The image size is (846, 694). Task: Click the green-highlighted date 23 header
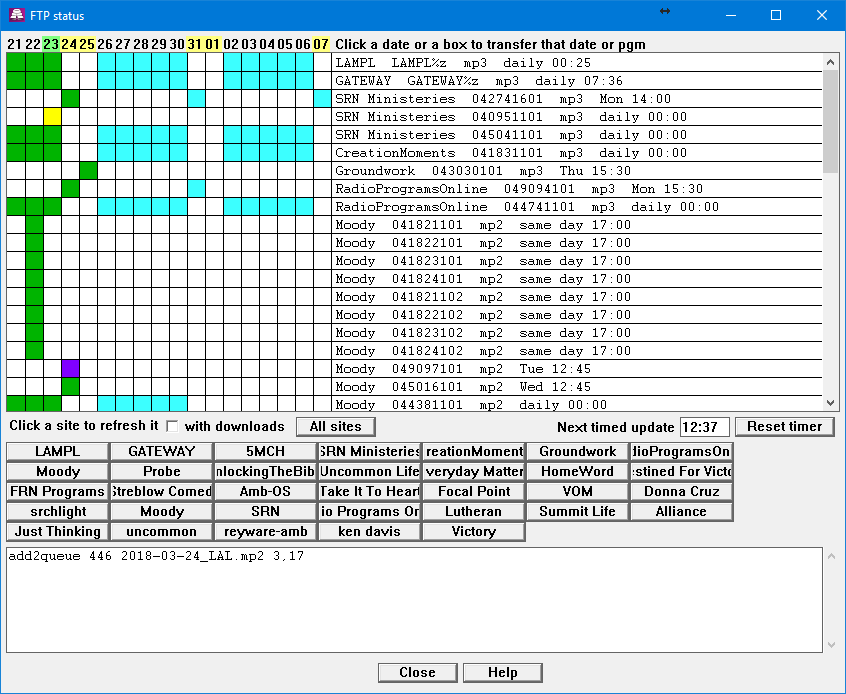51,44
